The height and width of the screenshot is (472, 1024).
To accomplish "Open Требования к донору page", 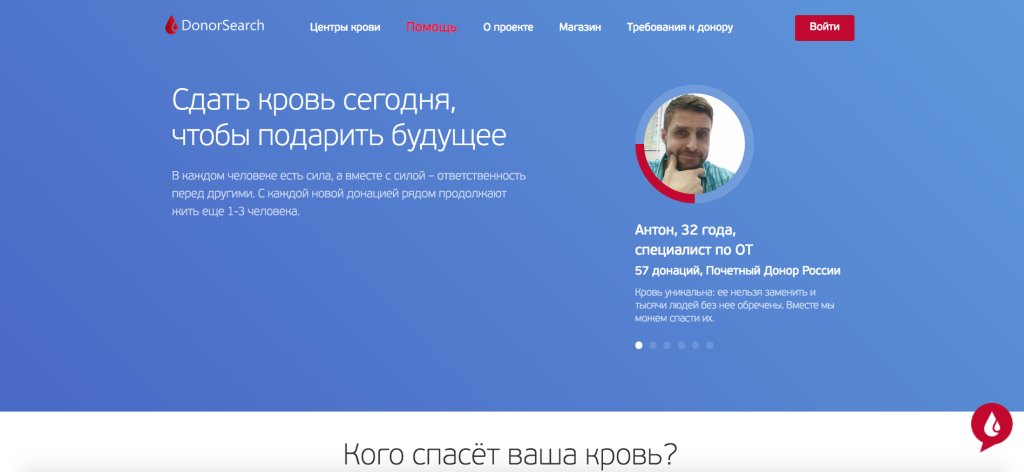I will pos(680,27).
